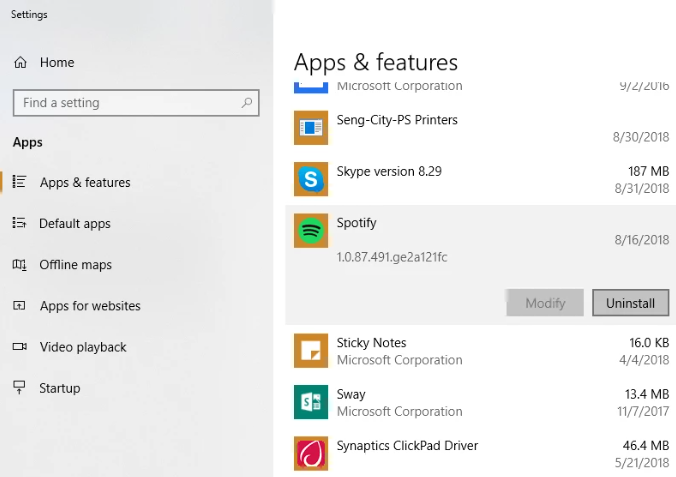Click the Skype size 187 MB
Image resolution: width=676 pixels, height=477 pixels.
[x=648, y=171]
